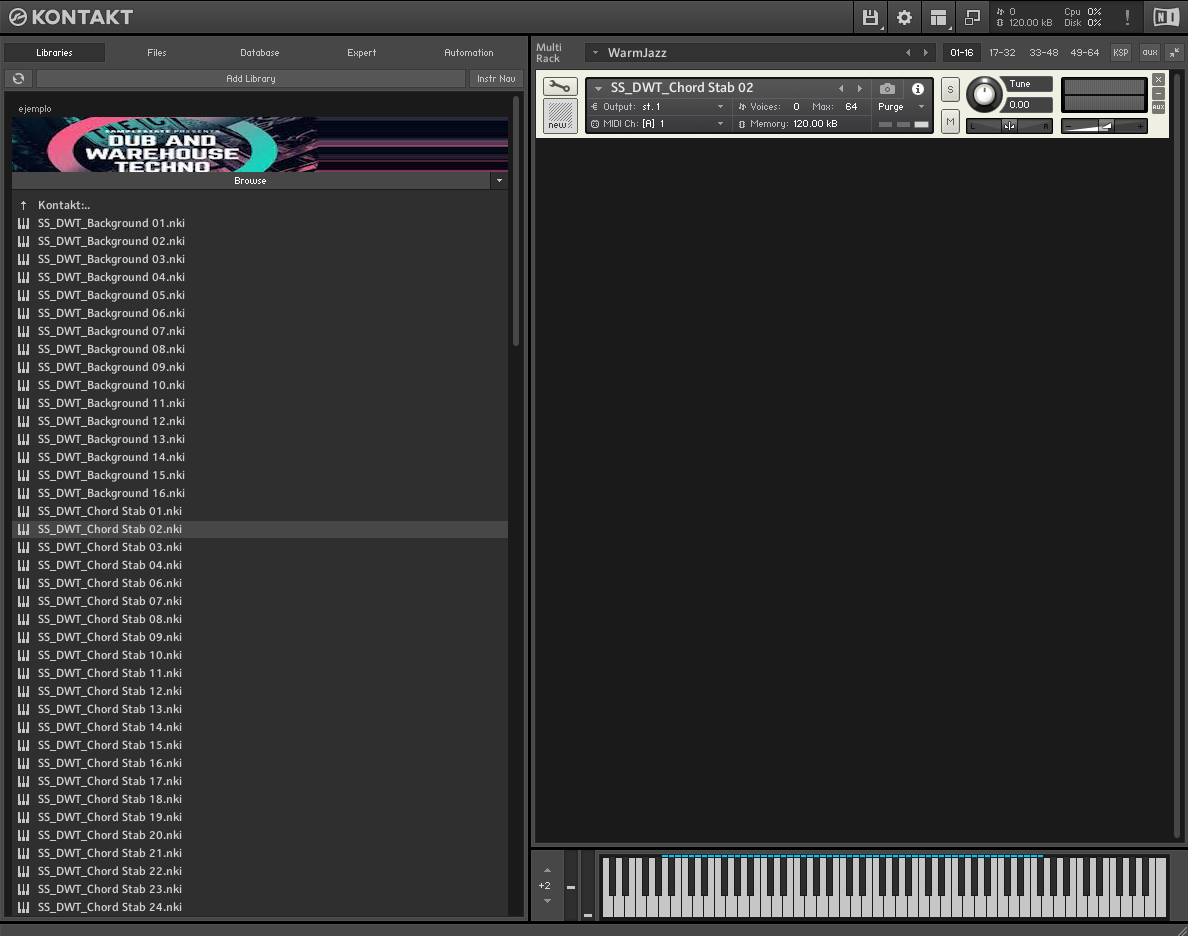Open Kontakt options via the gear icon

coord(904,17)
